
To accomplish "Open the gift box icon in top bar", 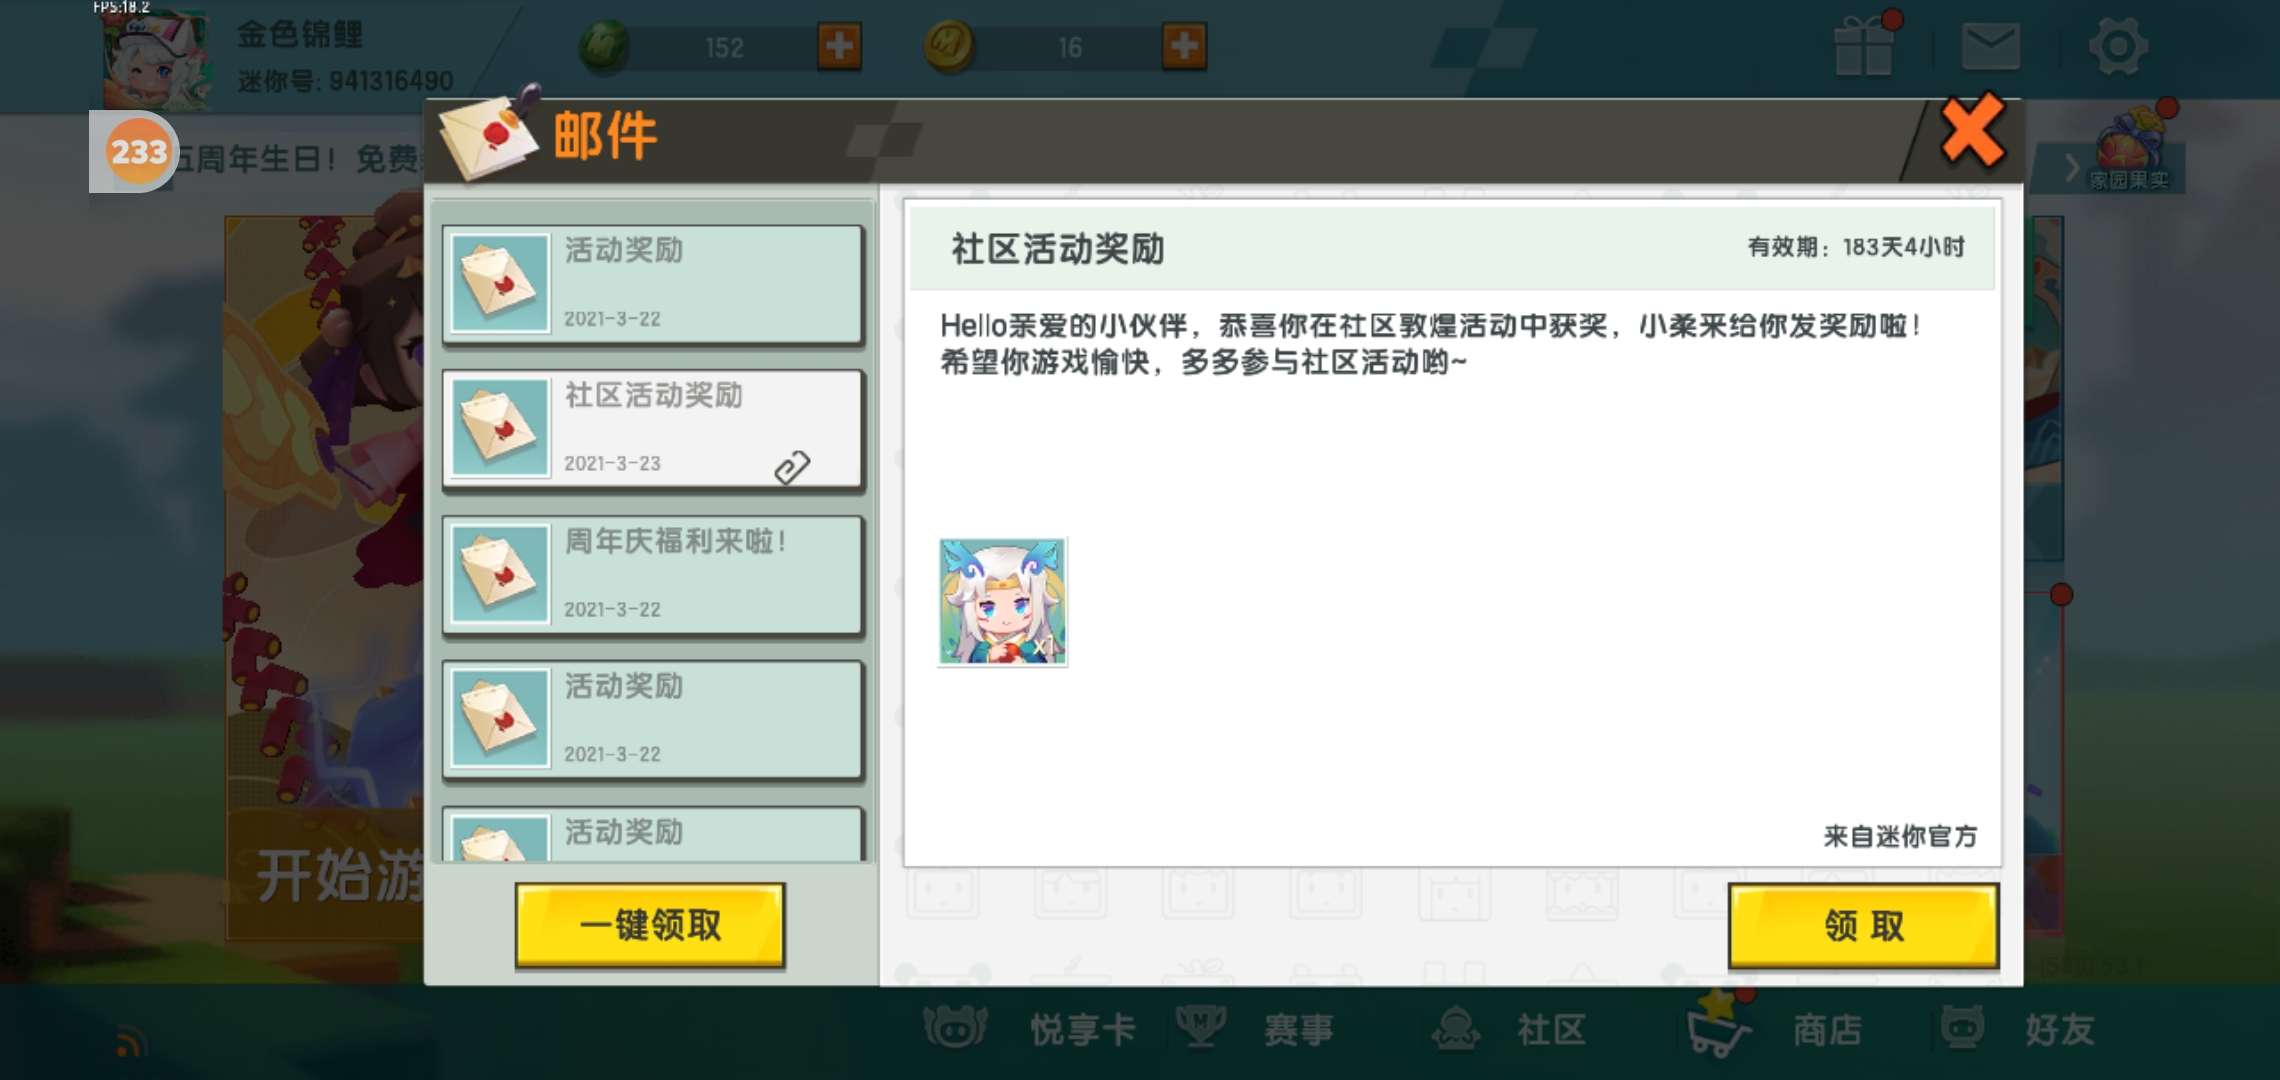I will pos(1865,45).
